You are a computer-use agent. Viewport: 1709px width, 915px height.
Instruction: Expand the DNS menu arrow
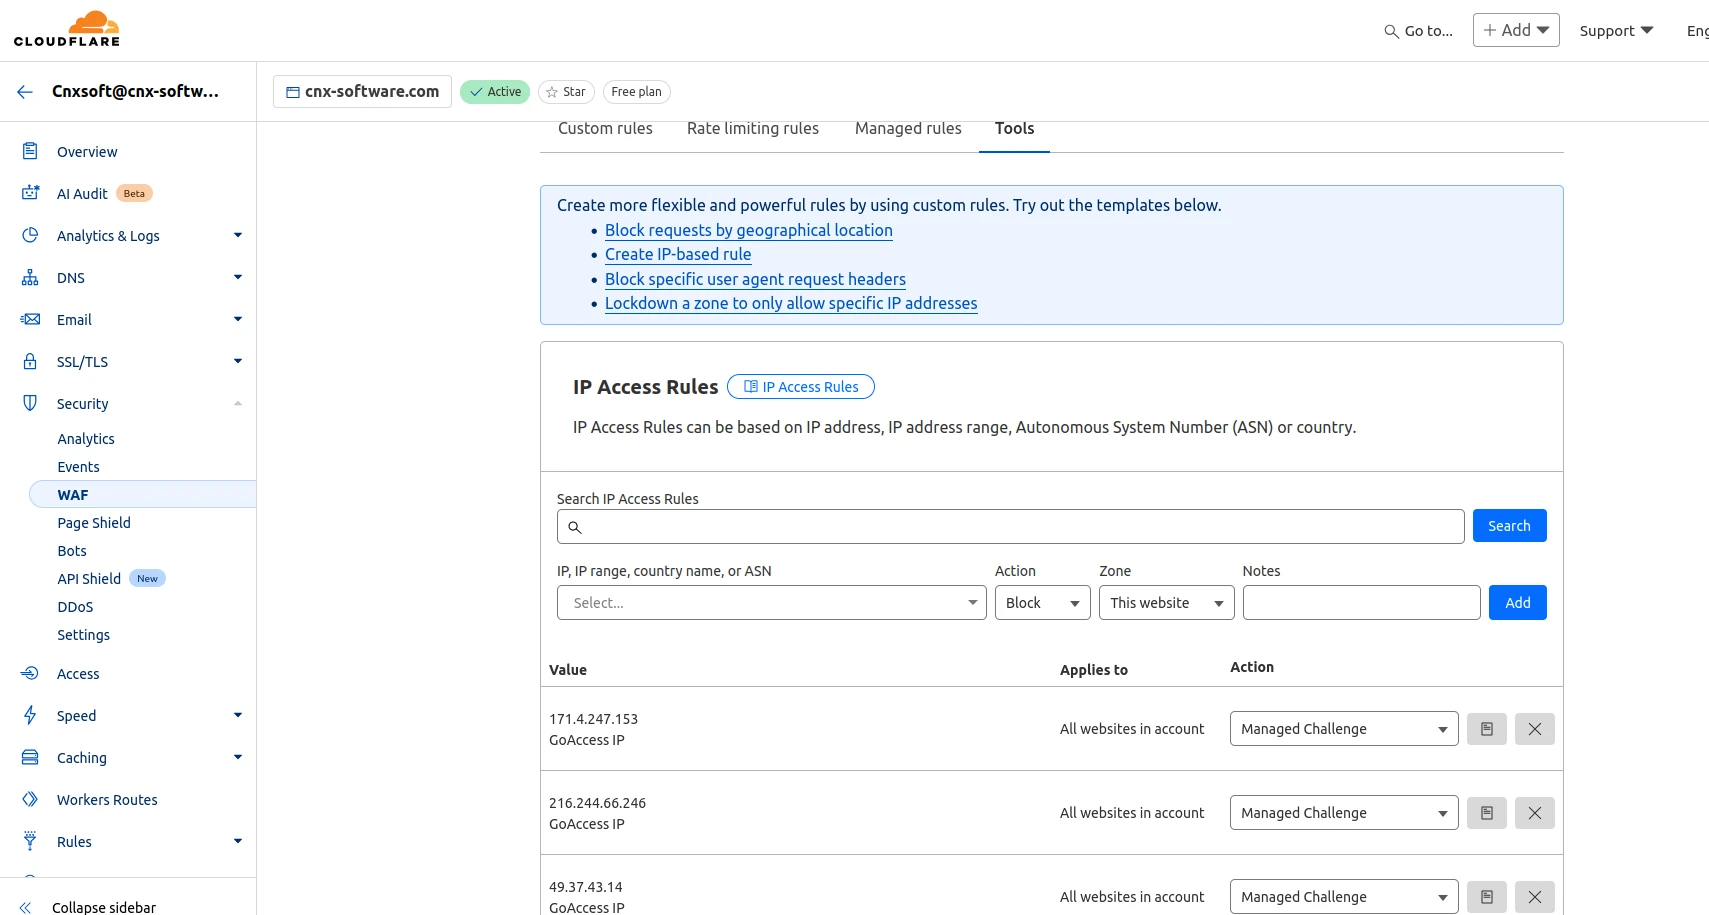coord(238,277)
